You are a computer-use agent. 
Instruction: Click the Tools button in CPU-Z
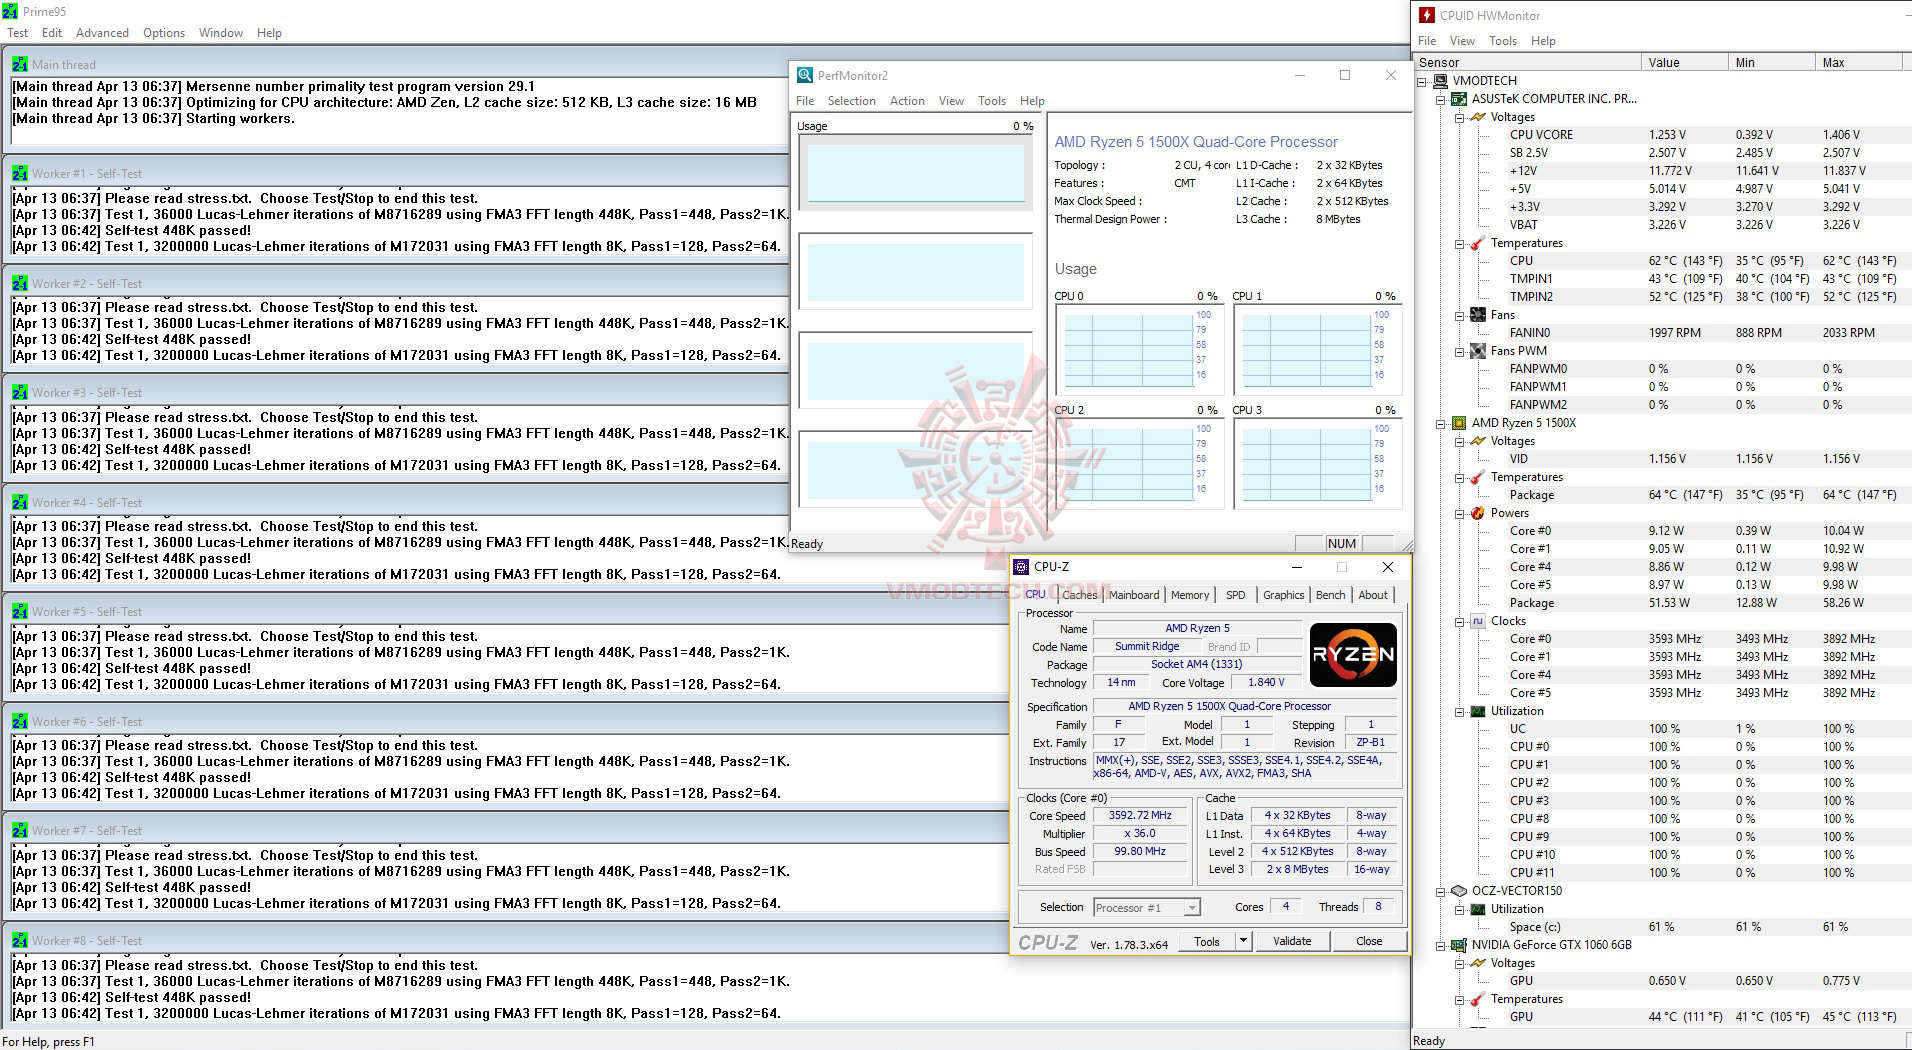tap(1207, 941)
